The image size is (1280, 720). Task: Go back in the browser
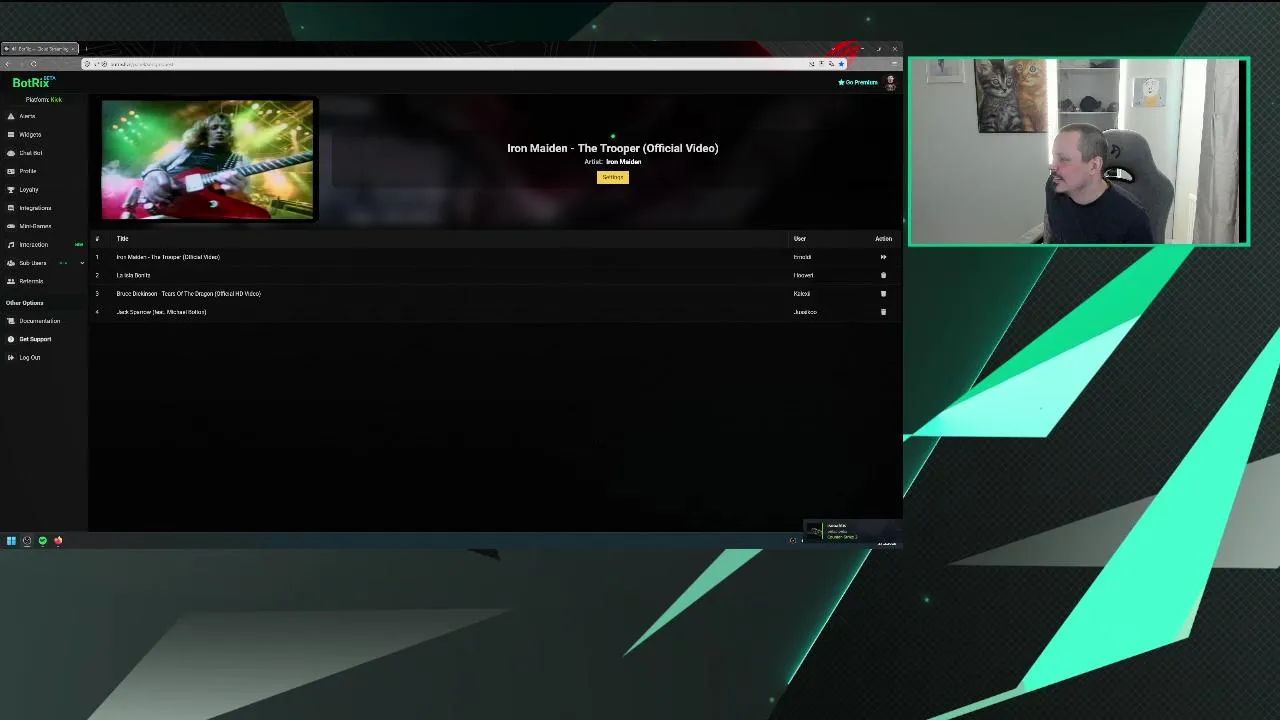pyautogui.click(x=7, y=64)
